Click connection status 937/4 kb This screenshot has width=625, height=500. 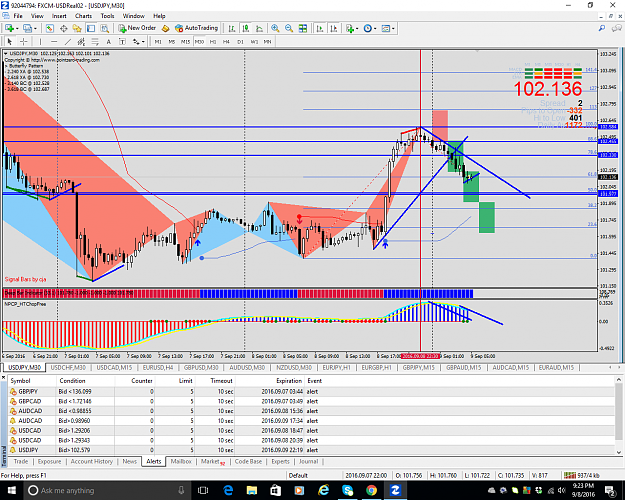coord(582,475)
